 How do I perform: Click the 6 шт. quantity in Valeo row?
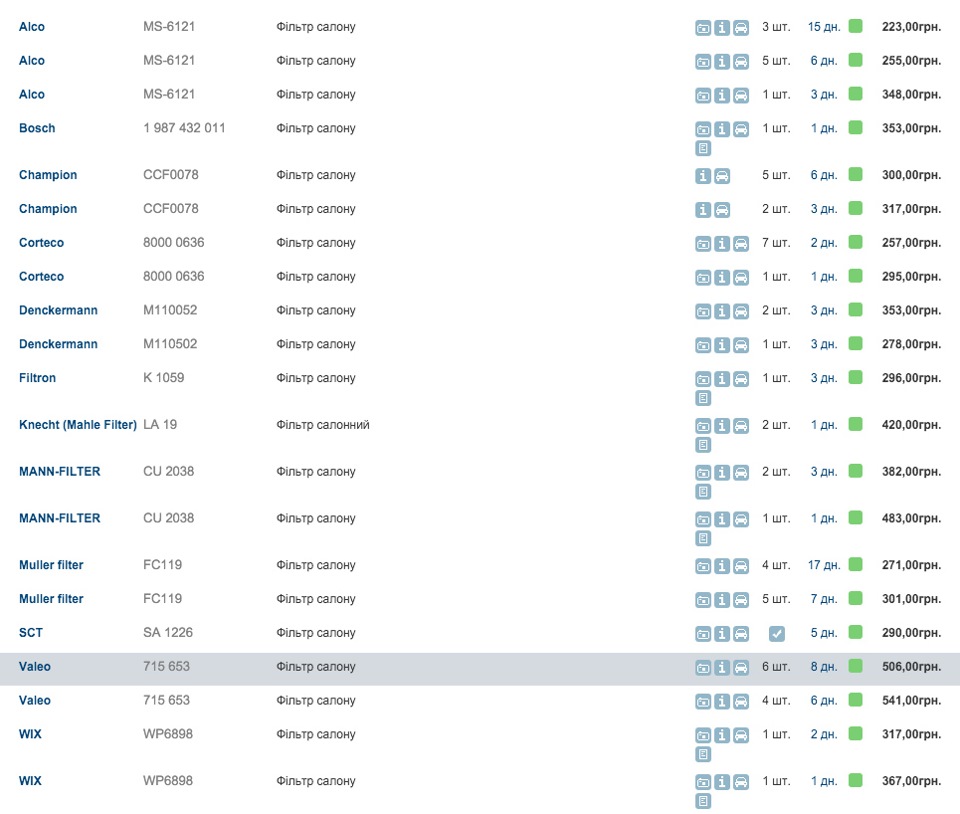tap(776, 667)
